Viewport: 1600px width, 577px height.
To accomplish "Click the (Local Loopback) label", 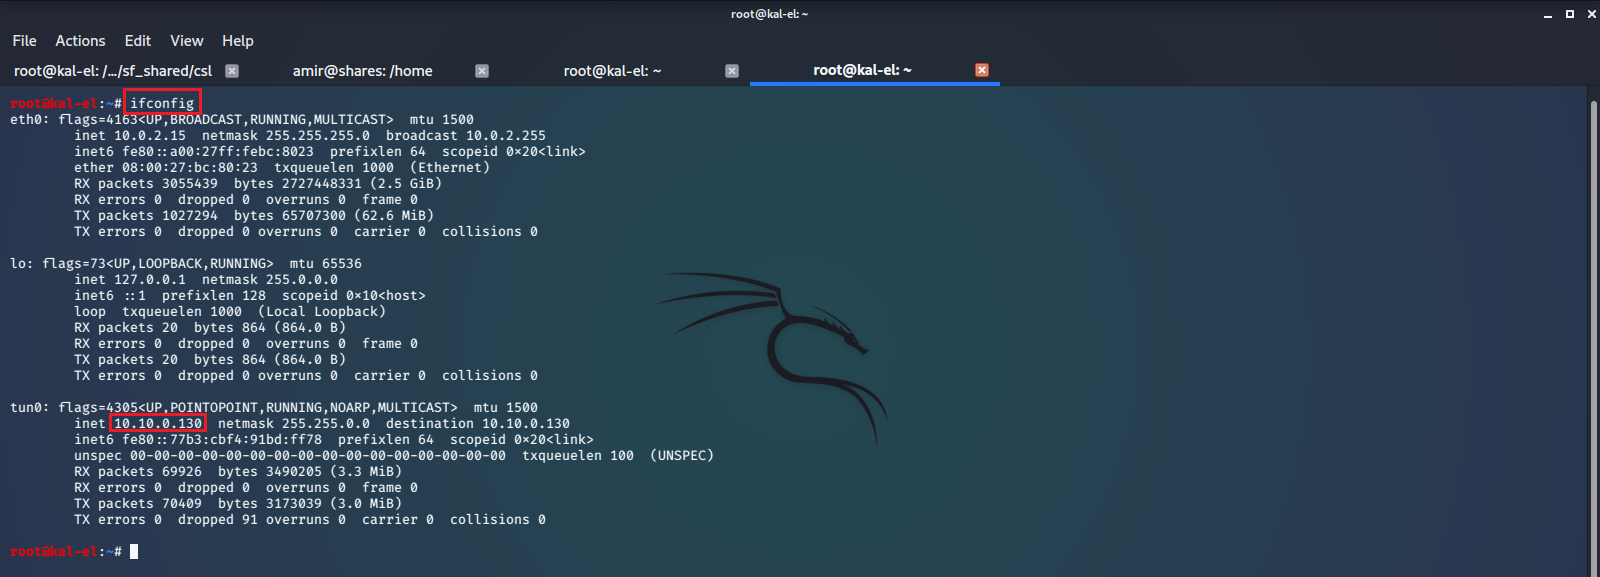I will tap(322, 311).
